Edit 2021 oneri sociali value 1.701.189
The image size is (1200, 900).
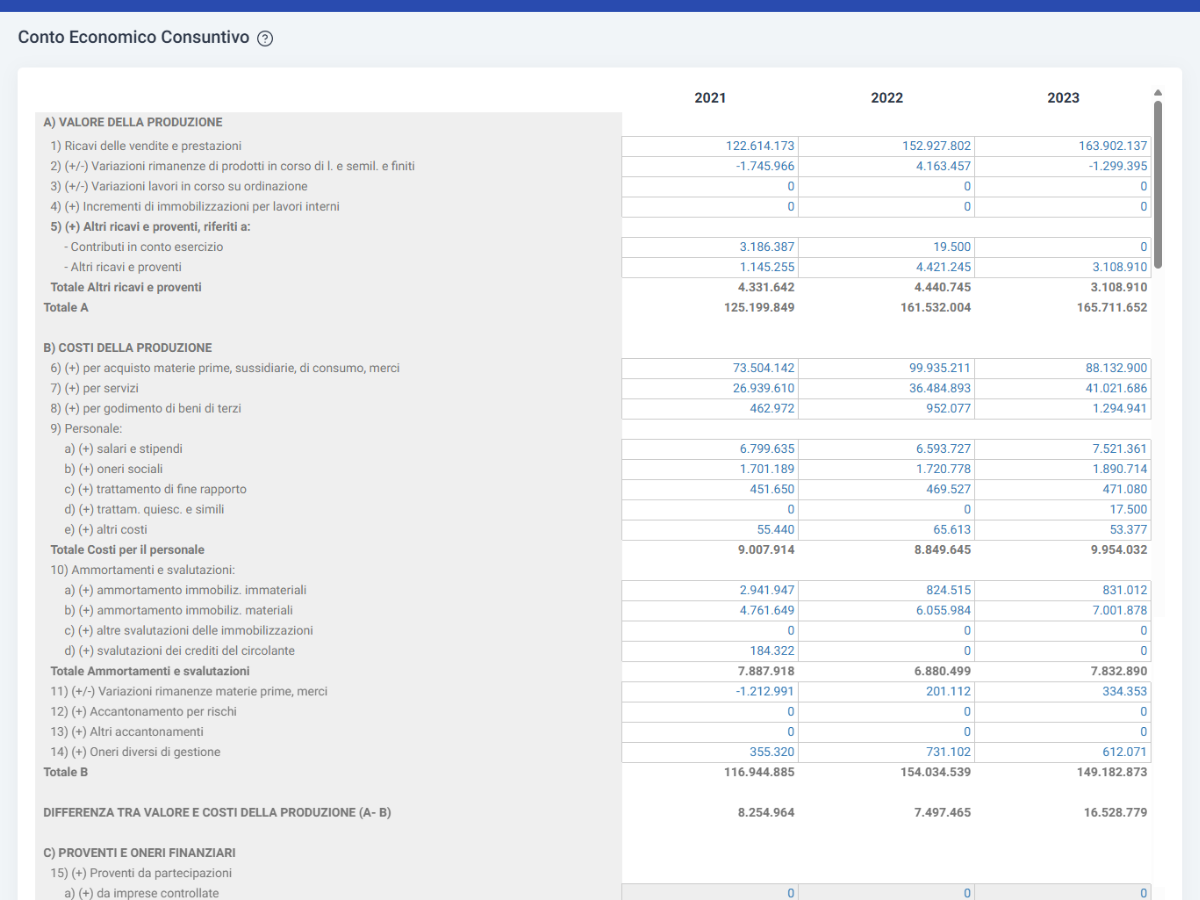710,470
